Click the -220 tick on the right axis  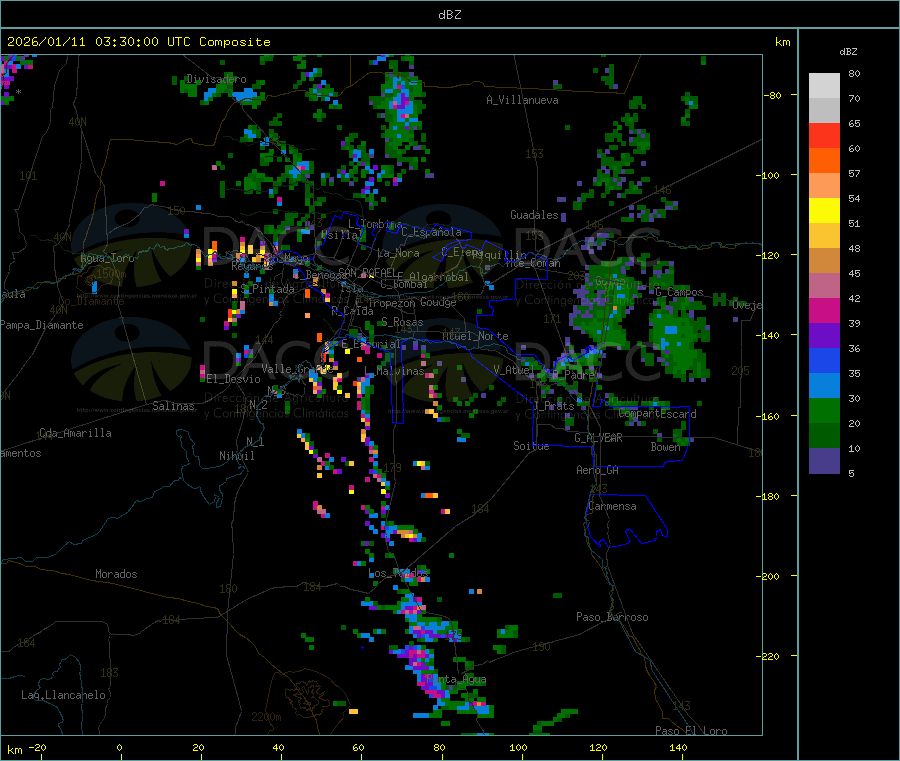(769, 657)
